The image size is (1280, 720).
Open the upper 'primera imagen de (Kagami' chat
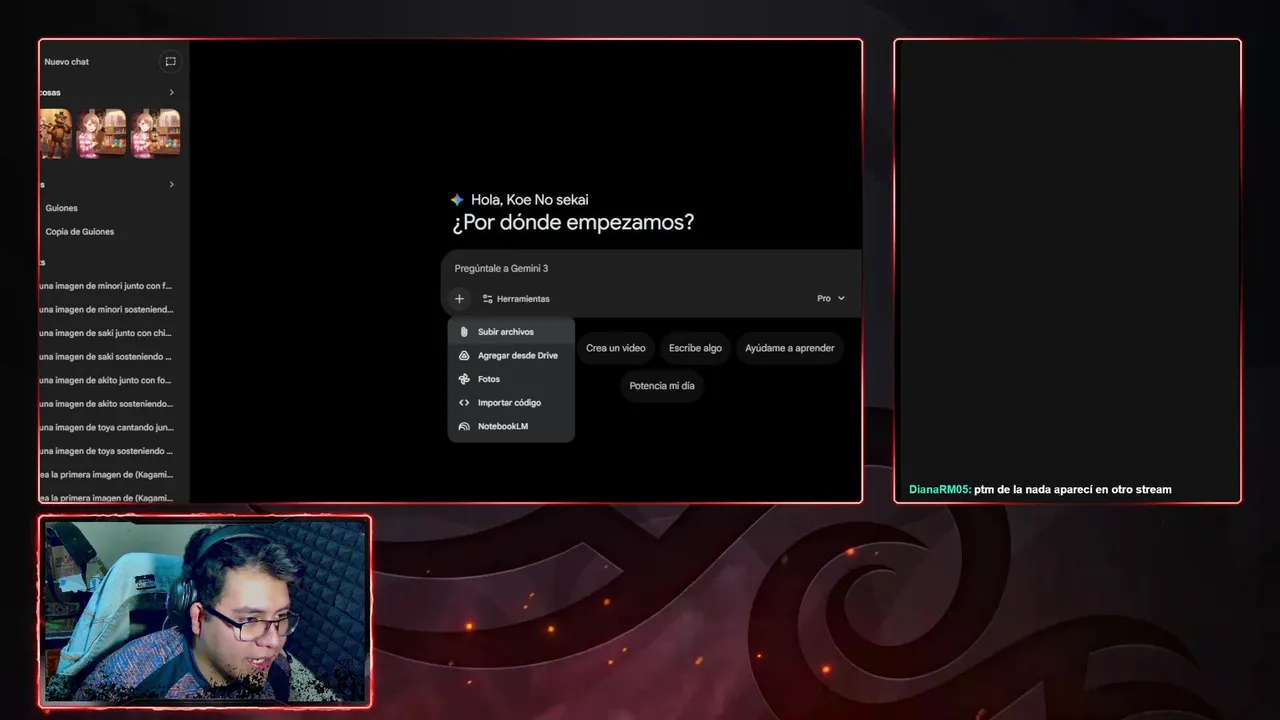click(x=106, y=474)
